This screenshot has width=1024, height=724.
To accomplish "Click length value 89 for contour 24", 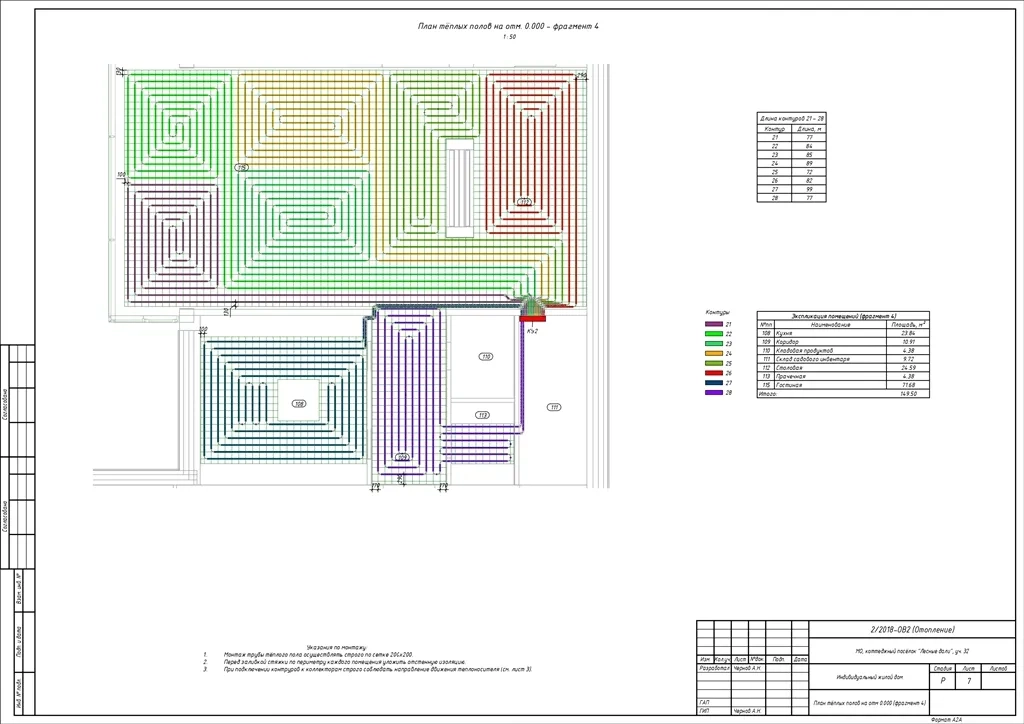I will (809, 163).
